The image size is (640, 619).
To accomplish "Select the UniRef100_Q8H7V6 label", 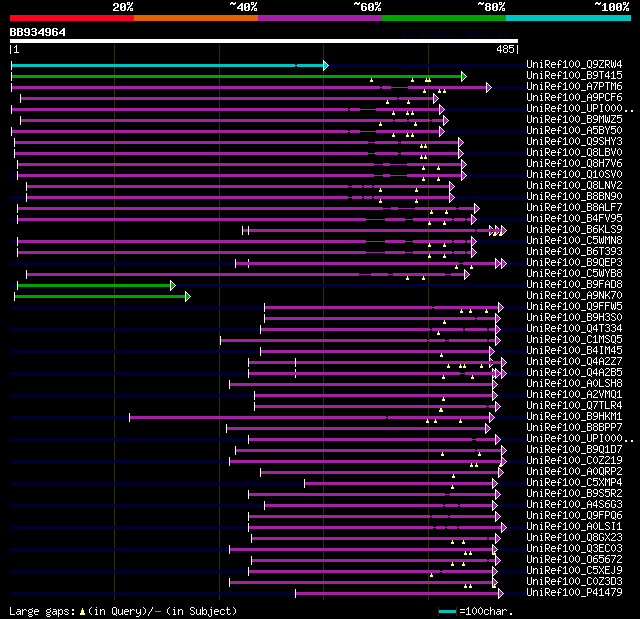I will point(574,164).
